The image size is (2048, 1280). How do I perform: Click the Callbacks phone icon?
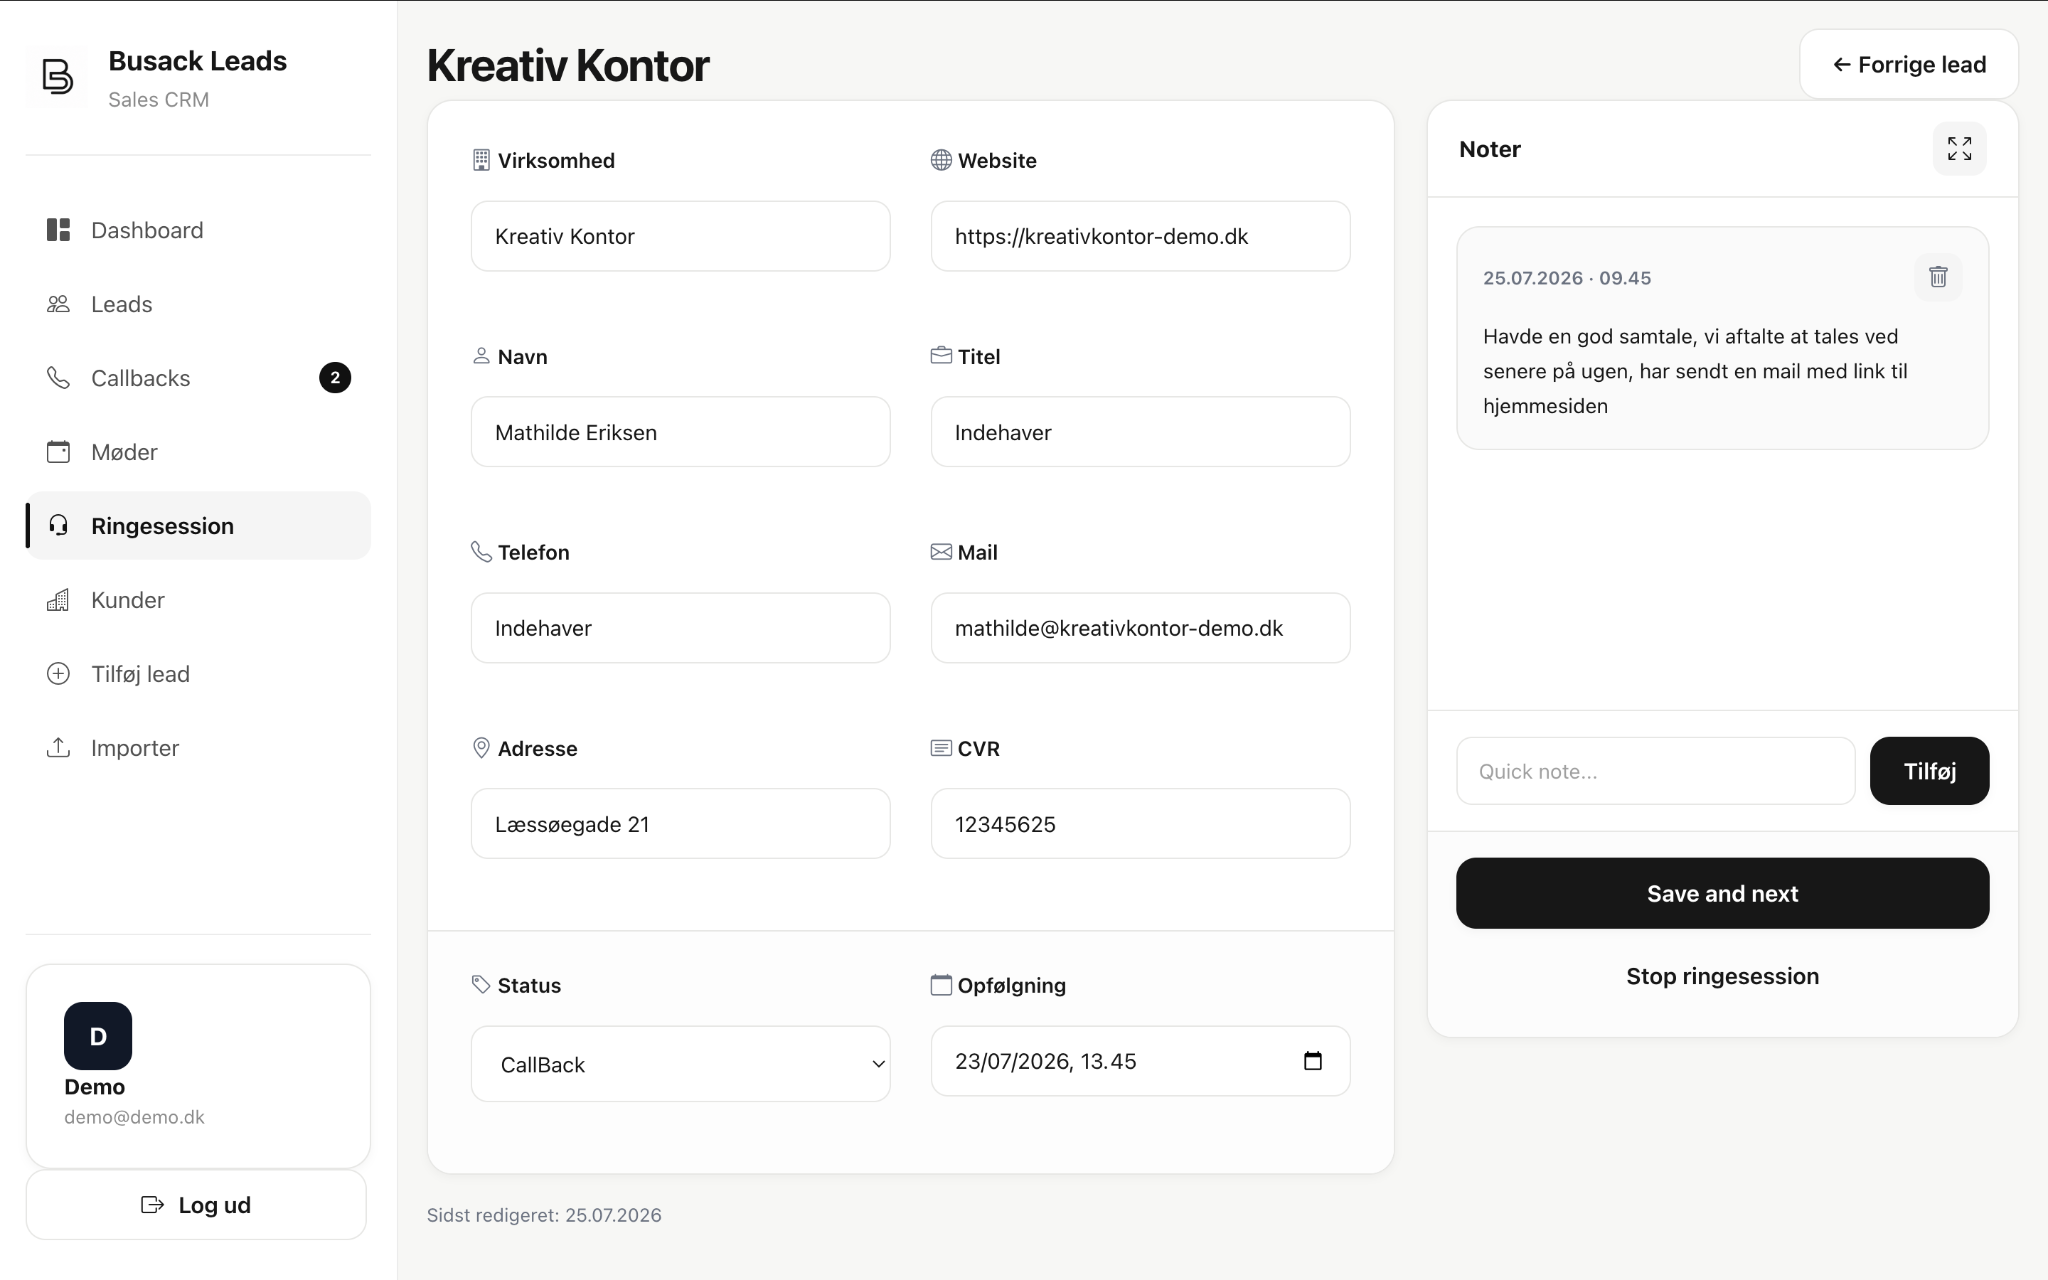coord(58,378)
